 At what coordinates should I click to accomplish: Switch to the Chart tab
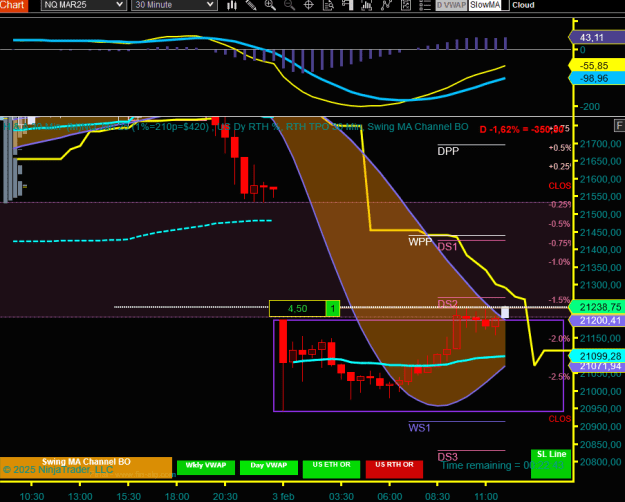[14, 5]
